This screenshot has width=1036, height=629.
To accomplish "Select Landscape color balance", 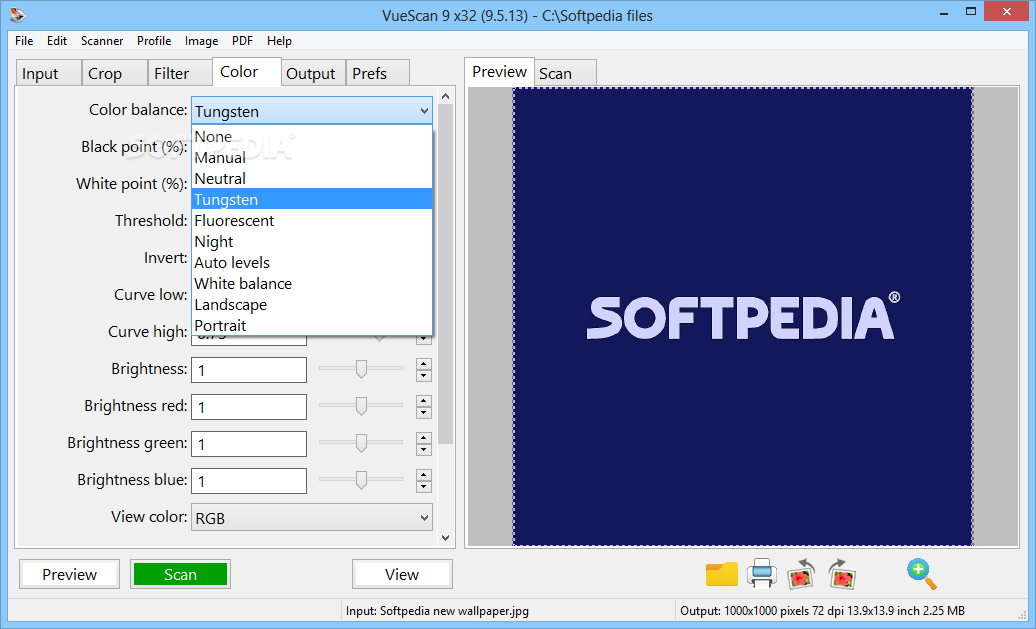I will click(312, 305).
